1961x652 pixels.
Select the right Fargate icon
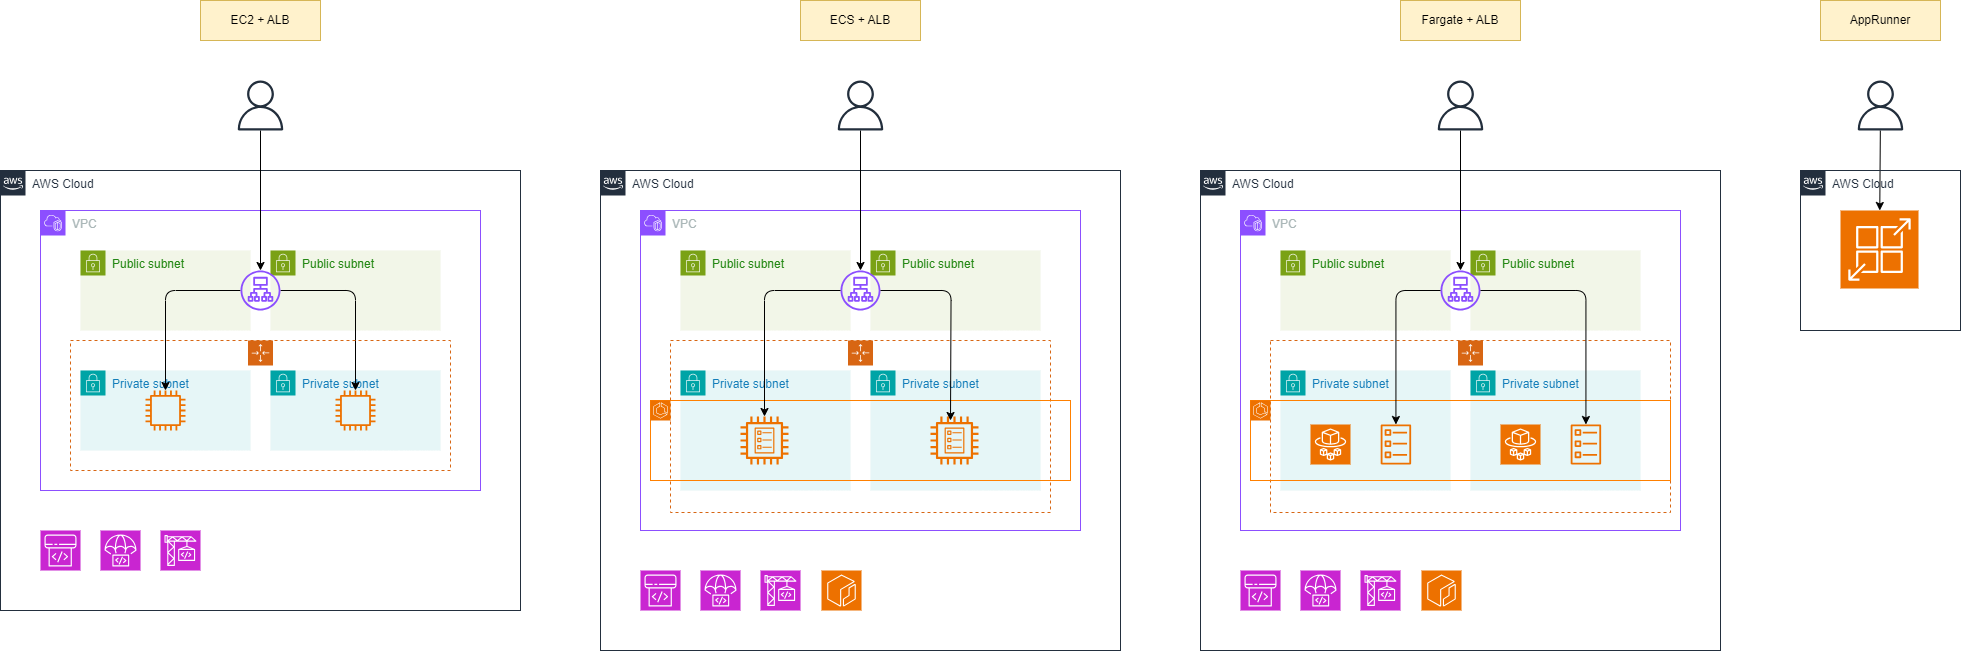point(1520,445)
